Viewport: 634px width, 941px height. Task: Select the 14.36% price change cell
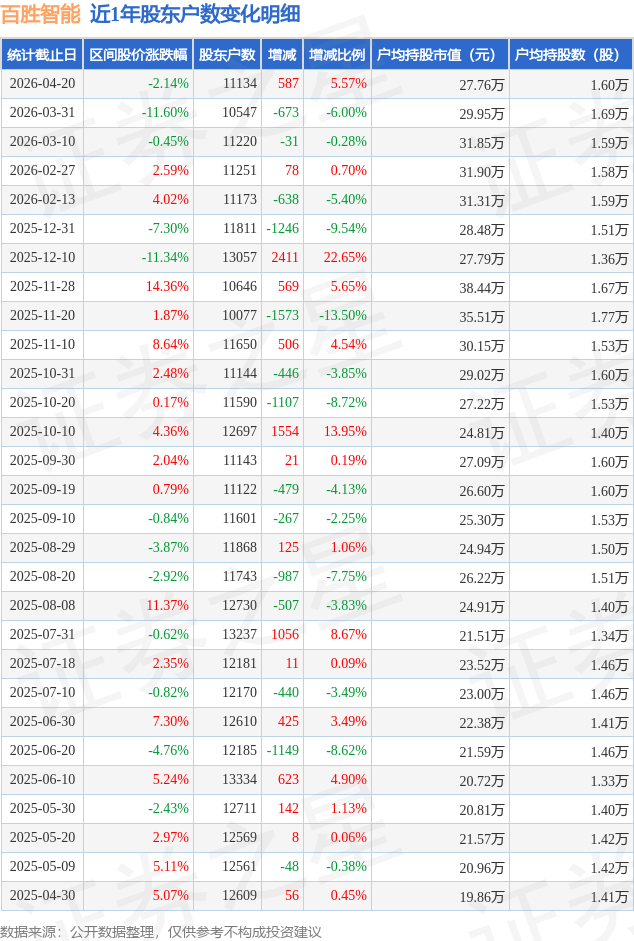tap(167, 287)
